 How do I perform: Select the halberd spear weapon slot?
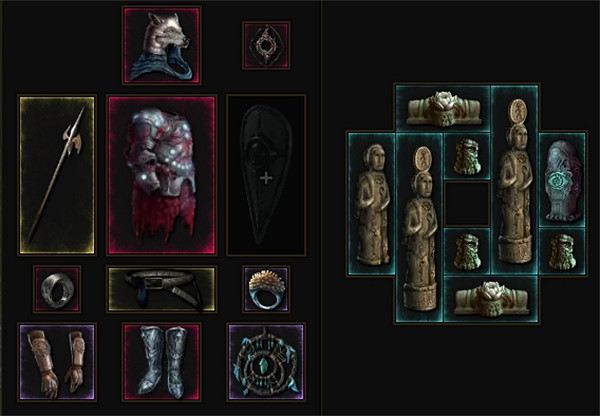[x=57, y=175]
